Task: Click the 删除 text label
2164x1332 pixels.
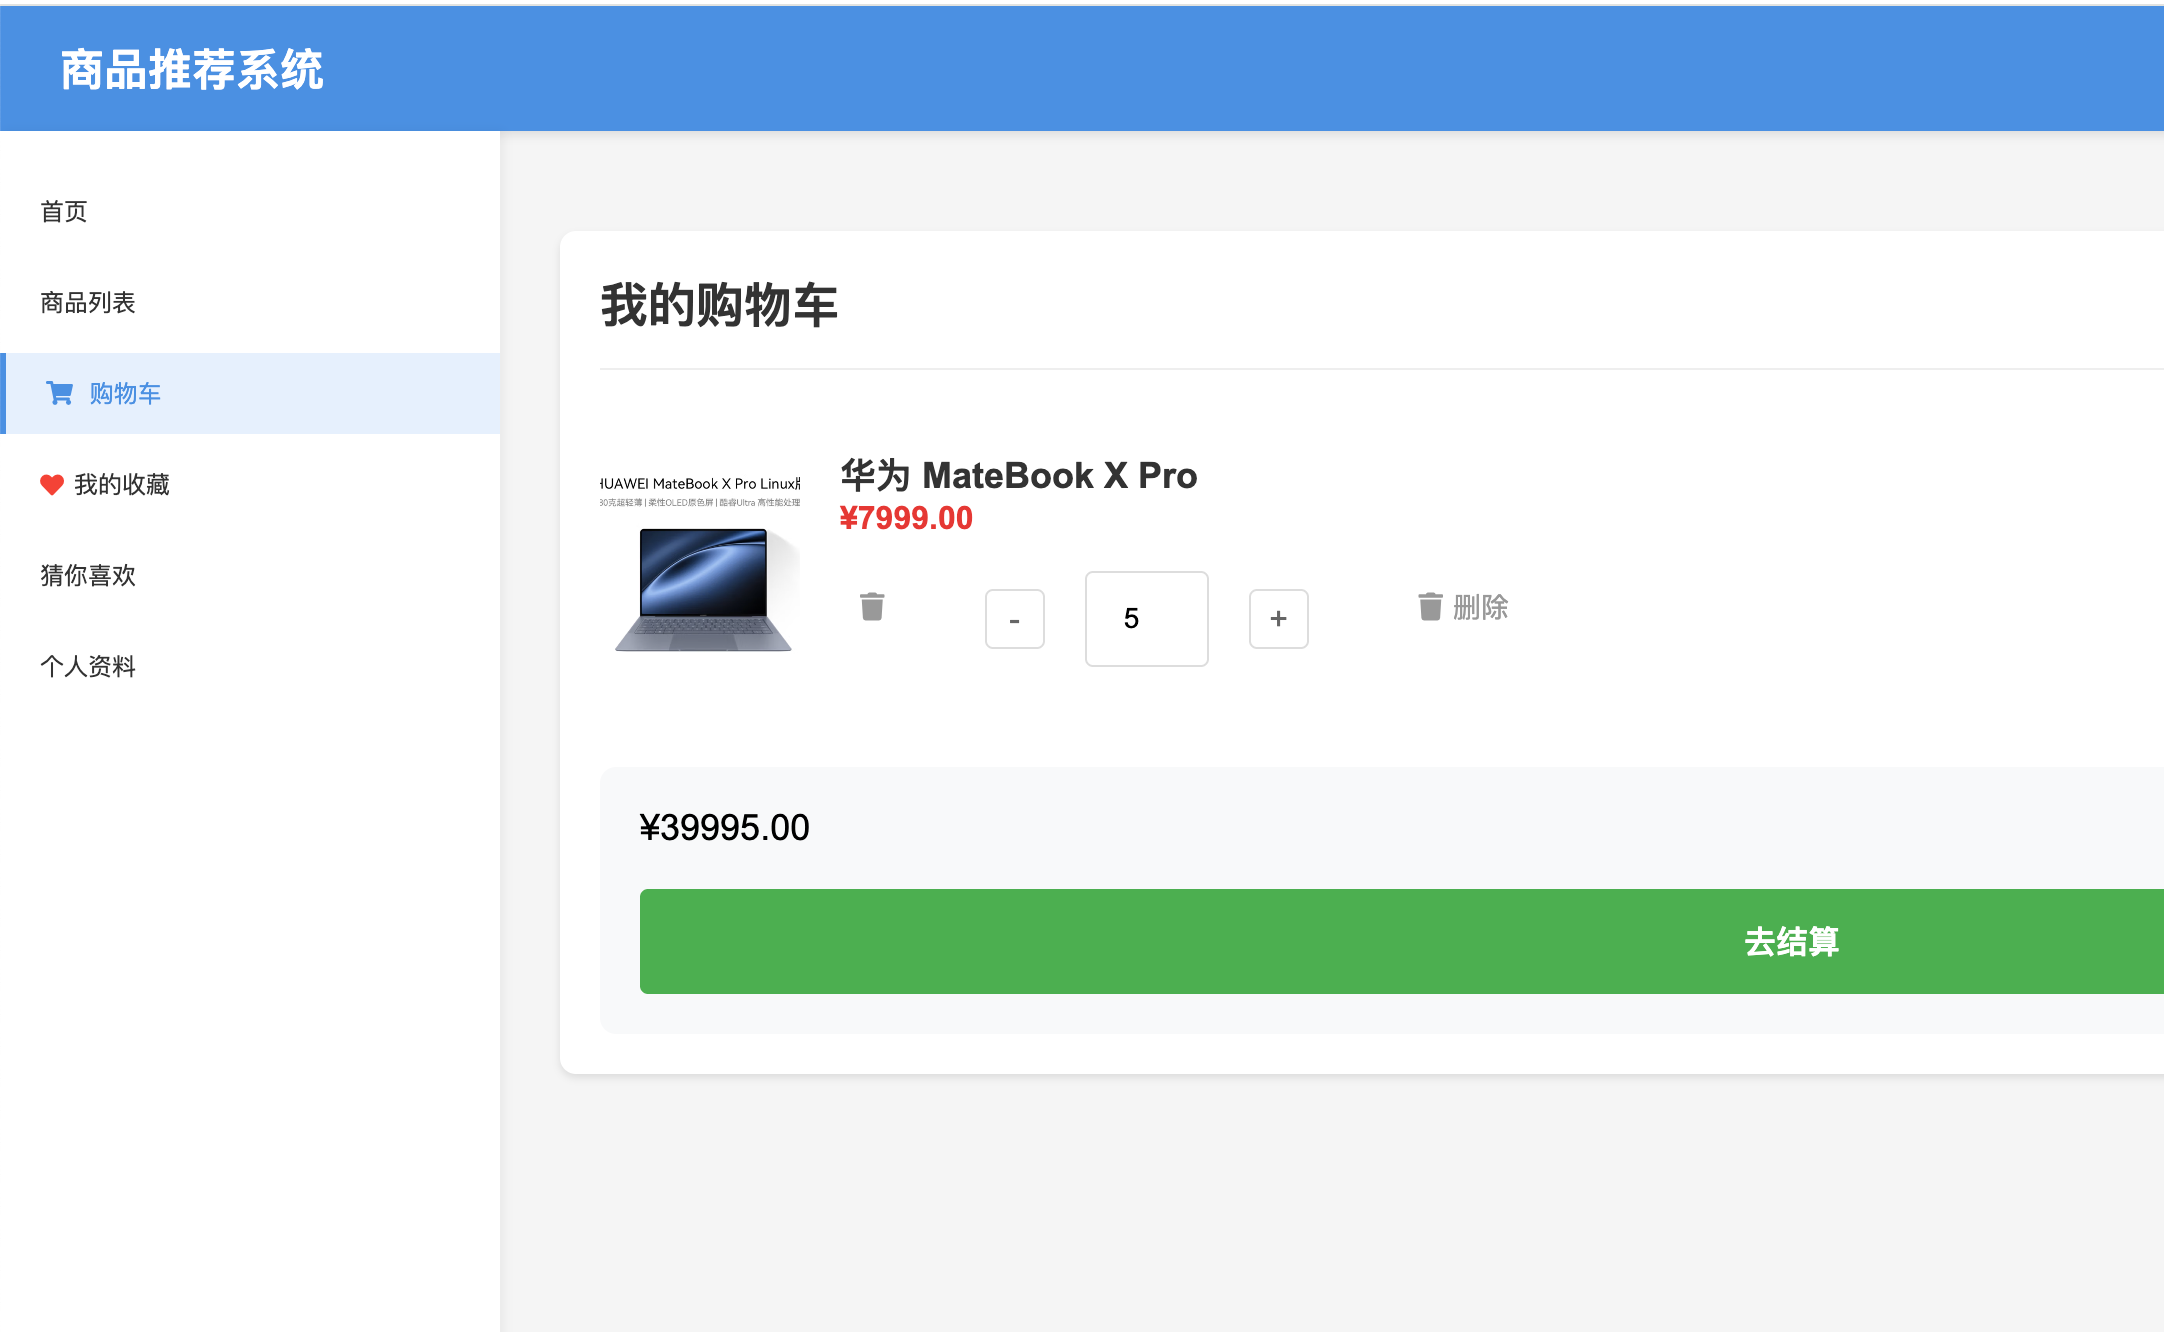Action: coord(1480,607)
